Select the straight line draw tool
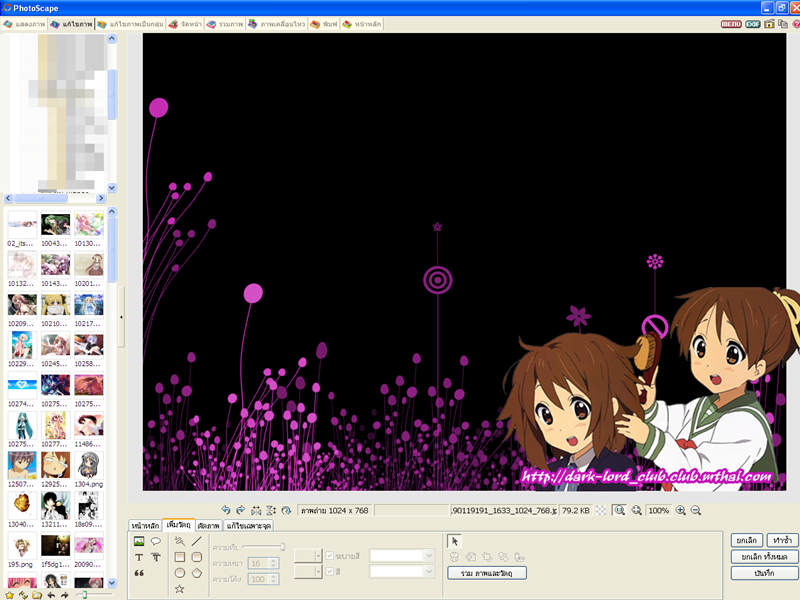The height and width of the screenshot is (600, 800). (196, 541)
